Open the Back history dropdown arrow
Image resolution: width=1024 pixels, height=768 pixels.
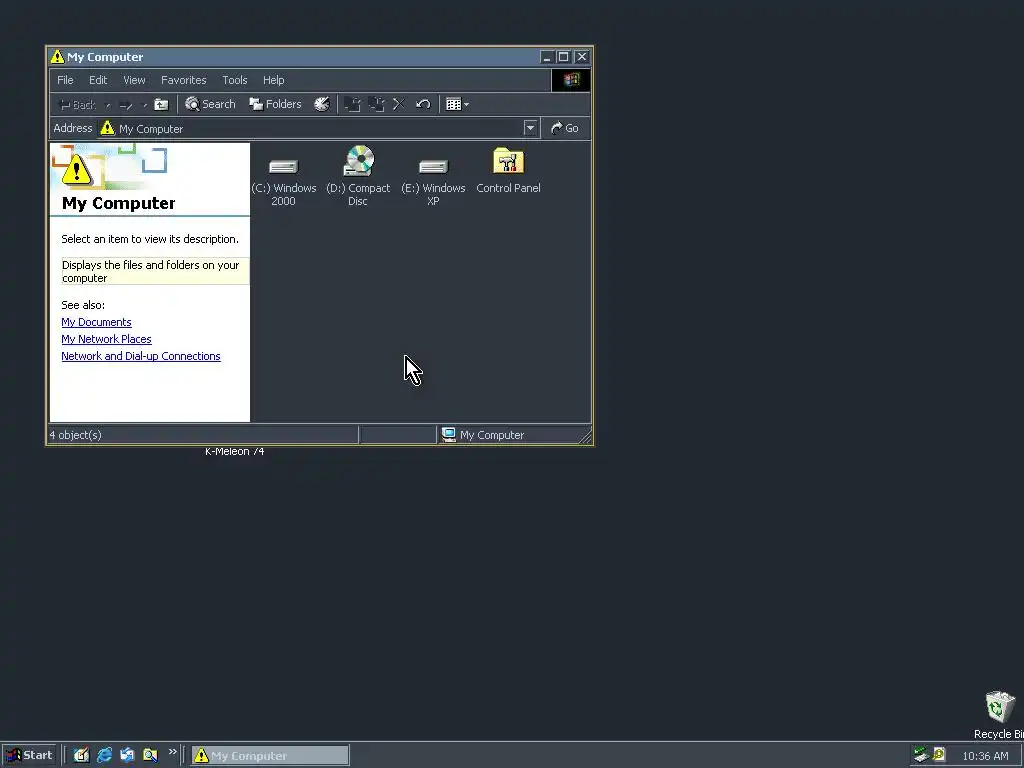(108, 104)
